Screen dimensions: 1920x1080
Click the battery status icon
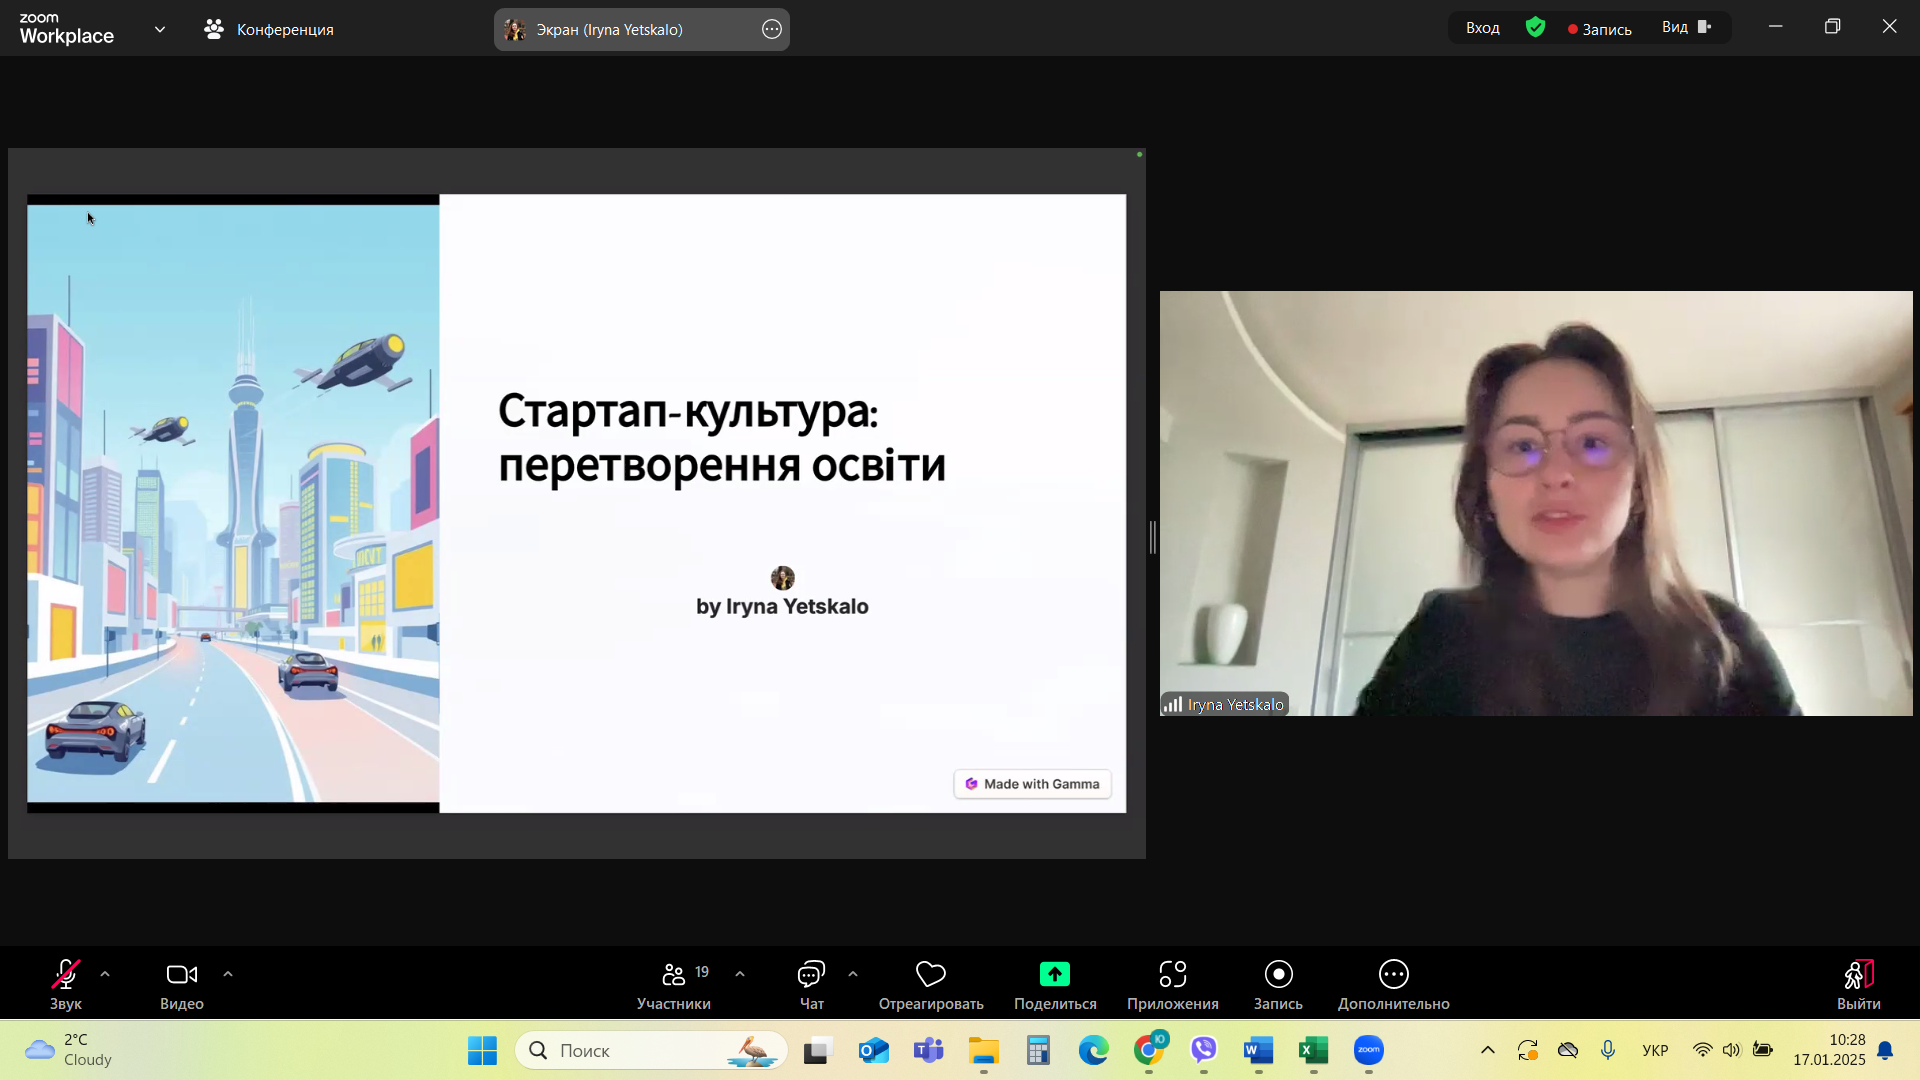point(1762,1050)
